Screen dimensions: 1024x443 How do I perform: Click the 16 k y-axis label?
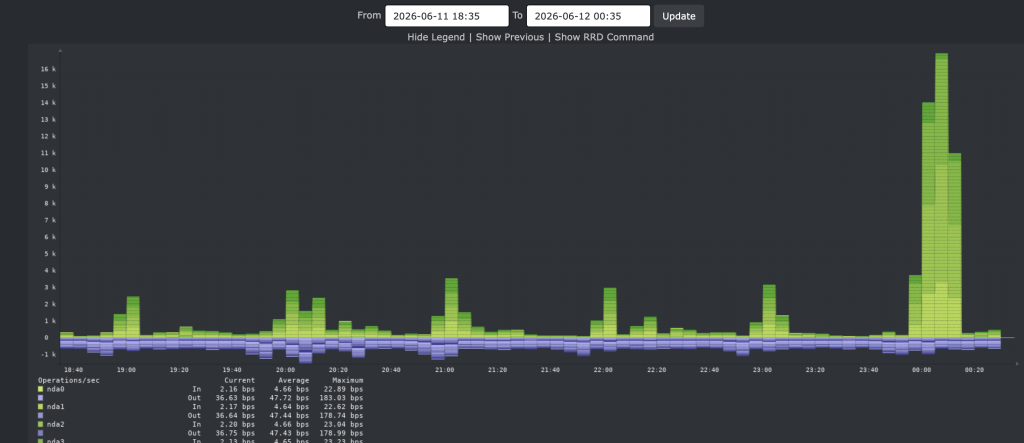[48, 69]
